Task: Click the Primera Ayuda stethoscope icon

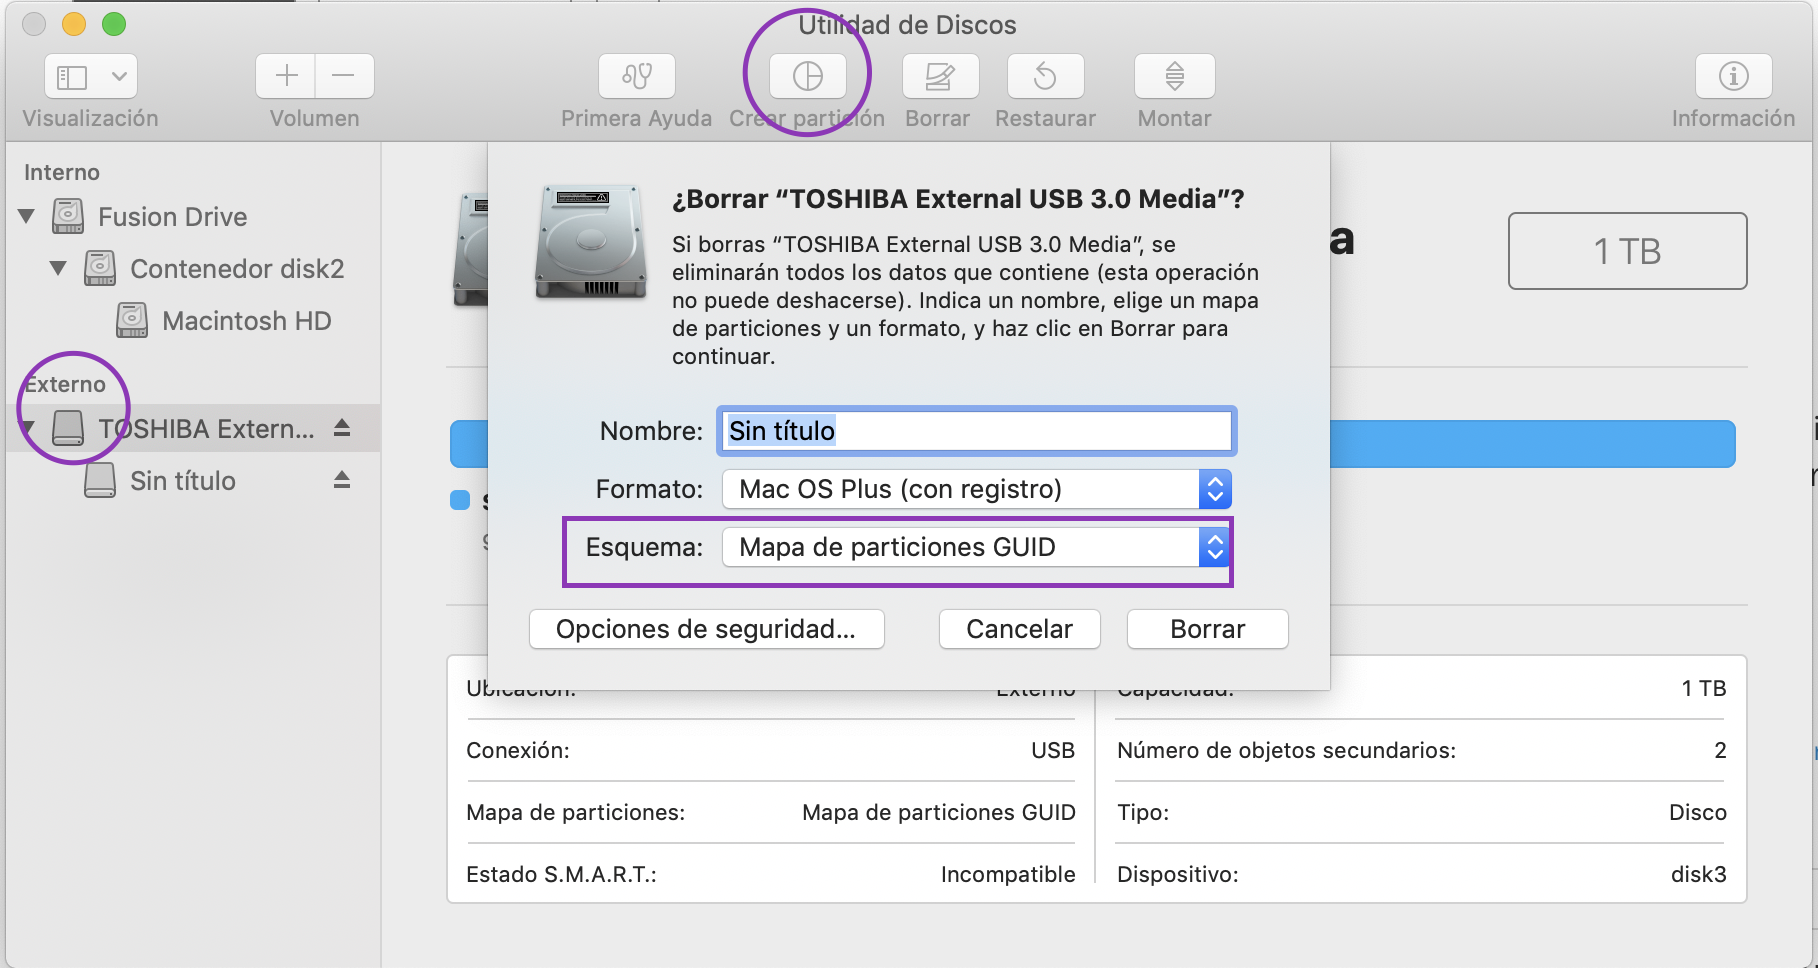Action: click(637, 76)
